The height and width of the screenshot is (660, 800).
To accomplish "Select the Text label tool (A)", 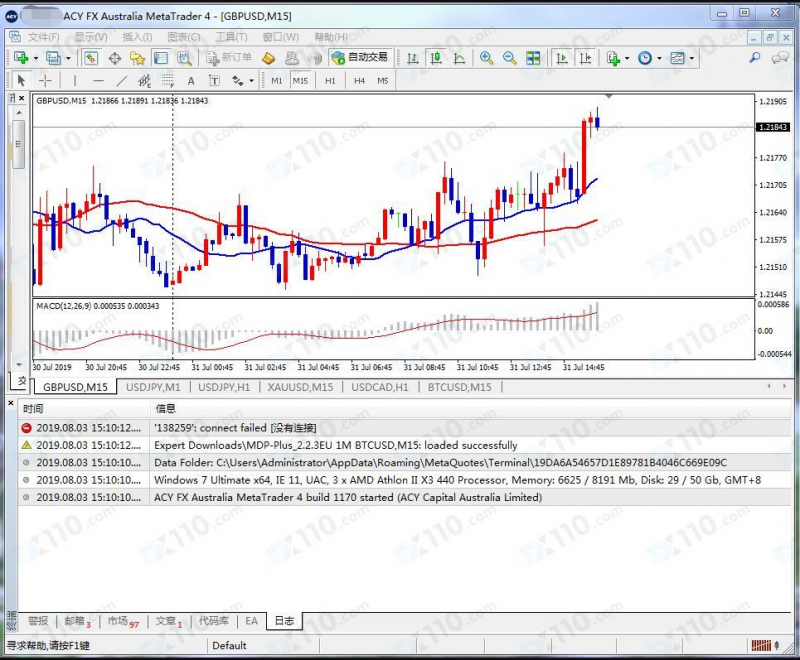I will click(190, 81).
